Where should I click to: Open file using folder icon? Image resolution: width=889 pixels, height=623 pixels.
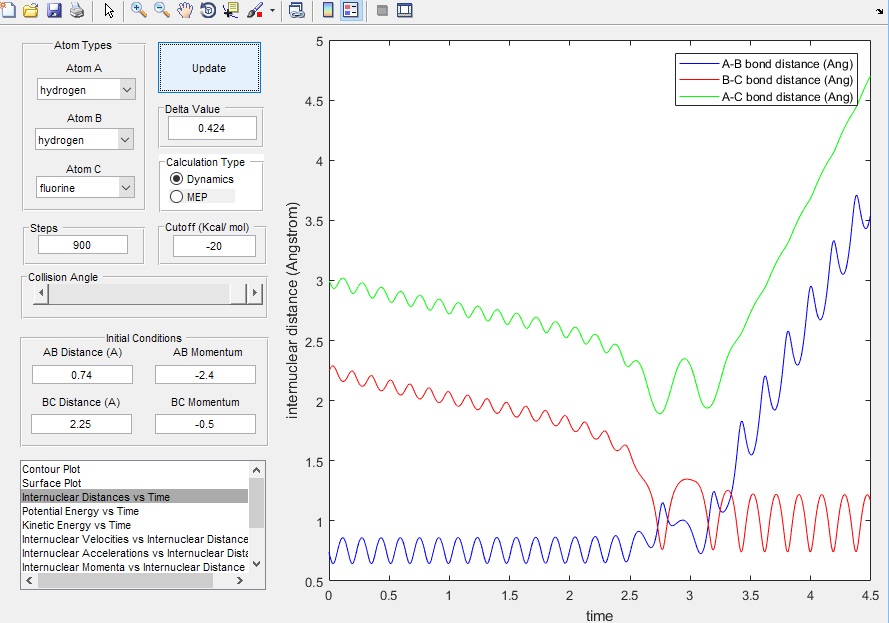[31, 11]
